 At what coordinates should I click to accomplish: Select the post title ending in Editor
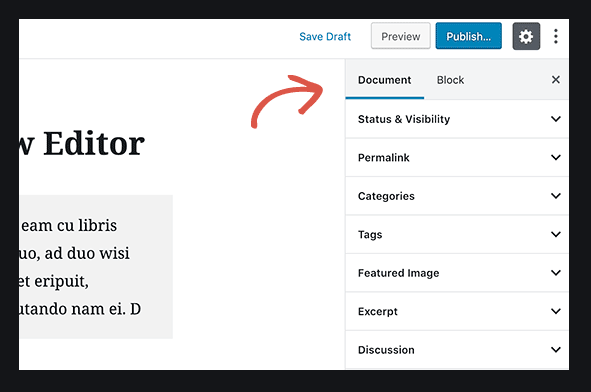(x=82, y=144)
